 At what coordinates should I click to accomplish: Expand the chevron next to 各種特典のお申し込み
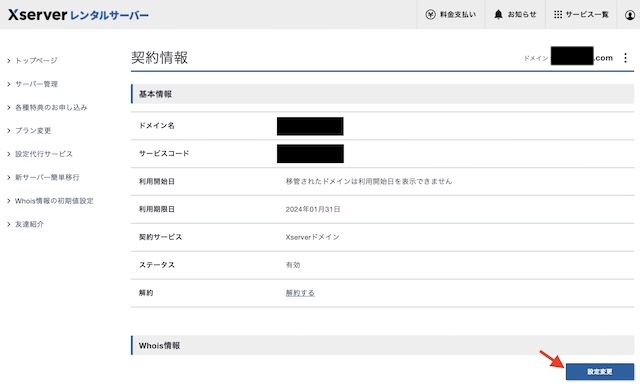[9, 107]
